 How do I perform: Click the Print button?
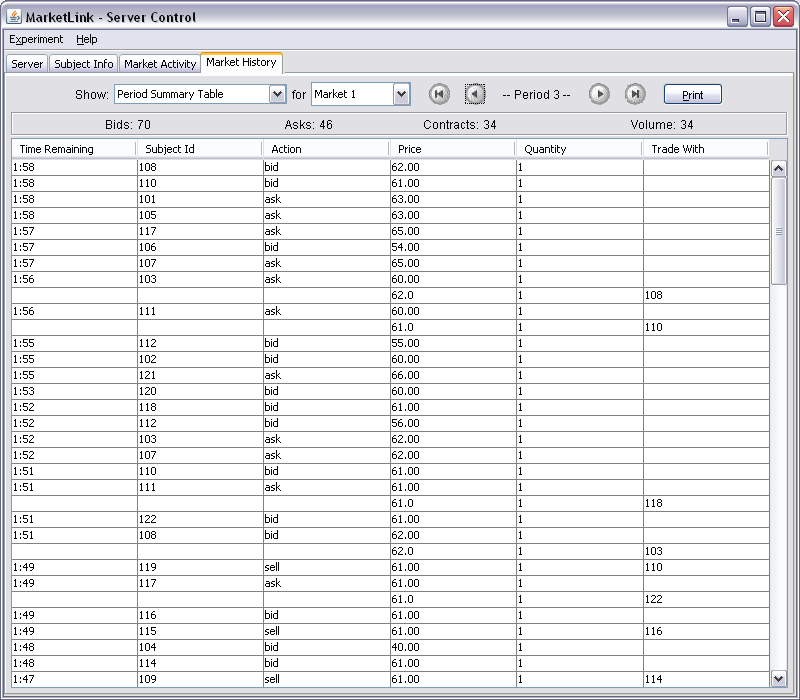(x=692, y=94)
